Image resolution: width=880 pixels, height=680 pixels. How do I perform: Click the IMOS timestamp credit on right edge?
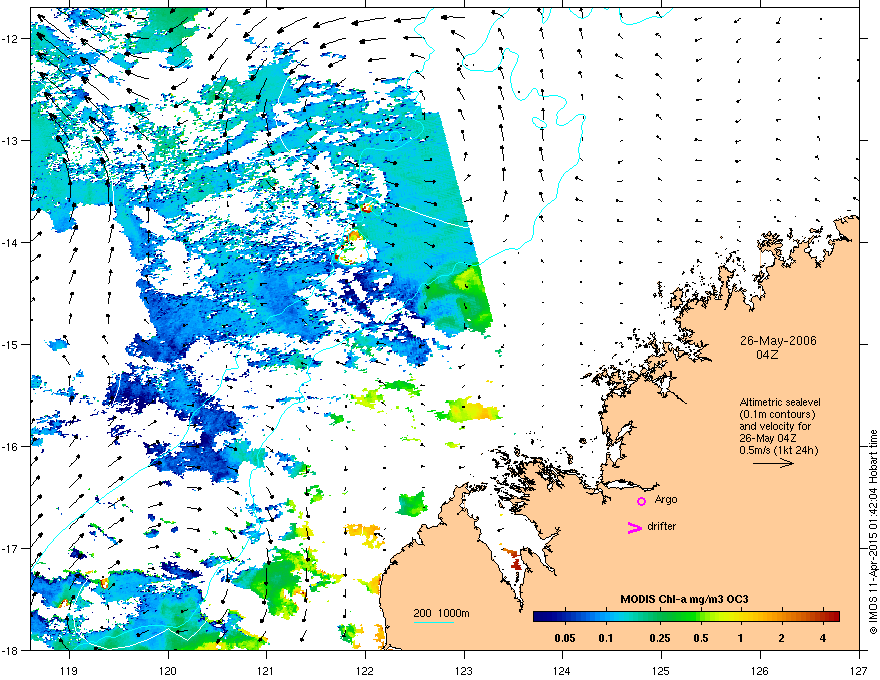coord(873,532)
